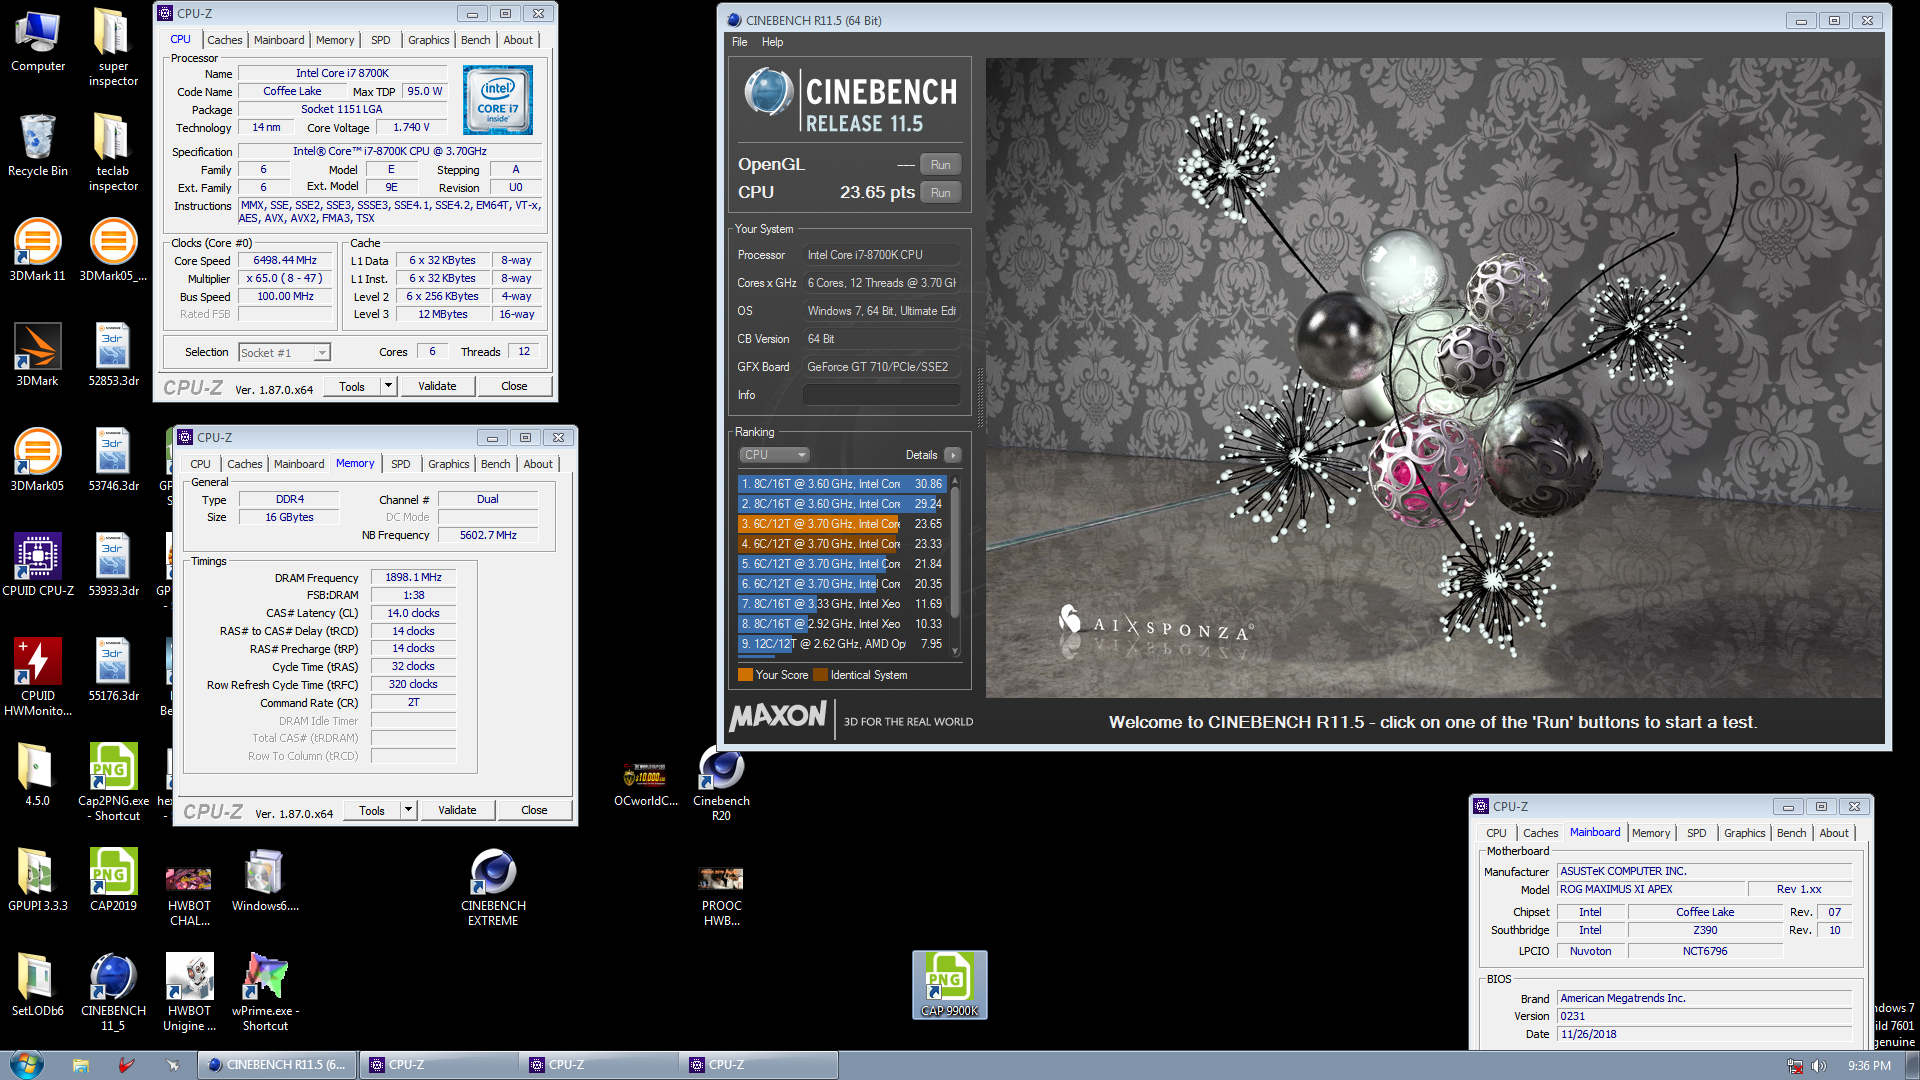The height and width of the screenshot is (1080, 1920).
Task: Open the Windows6... installer icon
Action: (265, 881)
